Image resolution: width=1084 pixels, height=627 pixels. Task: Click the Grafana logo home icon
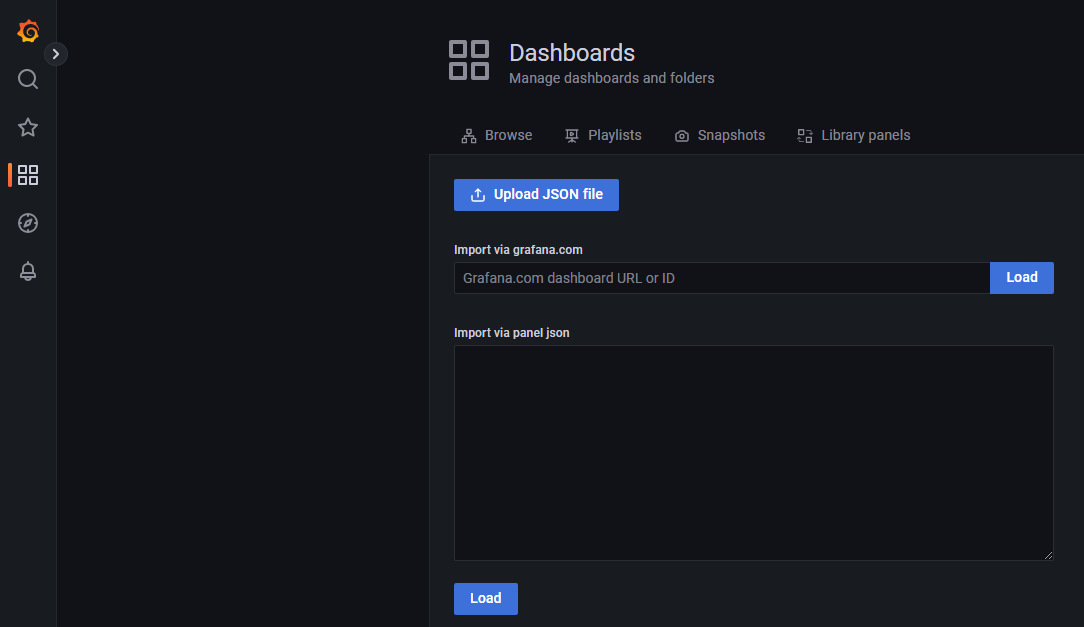pos(28,31)
